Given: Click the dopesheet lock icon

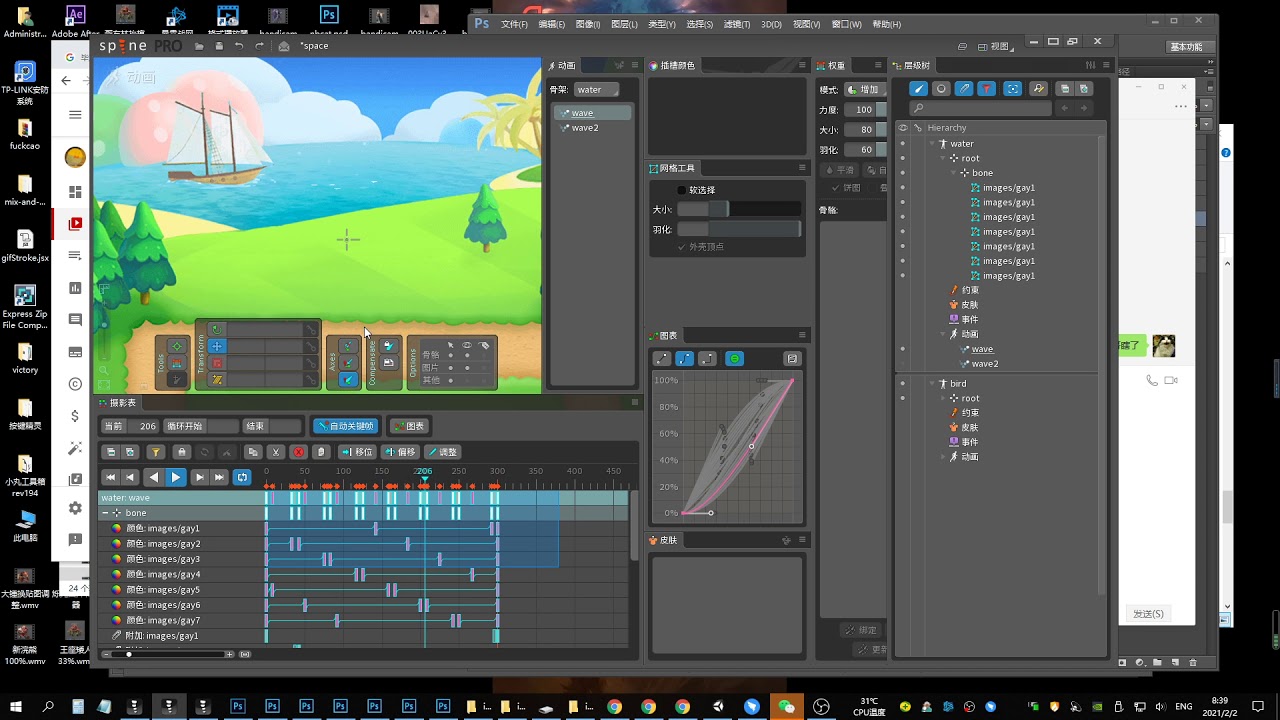Looking at the screenshot, I should (182, 452).
